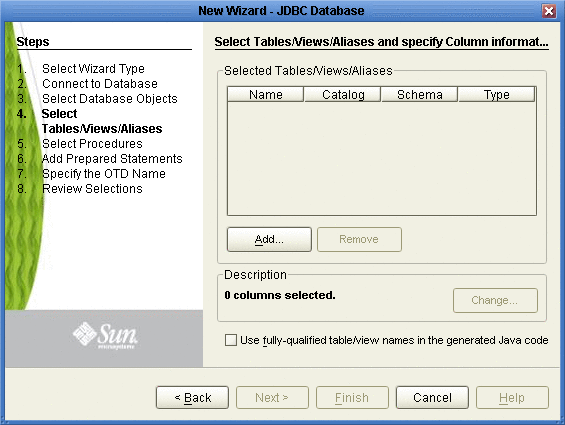Click the Finish button
The image size is (565, 425).
pyautogui.click(x=352, y=397)
